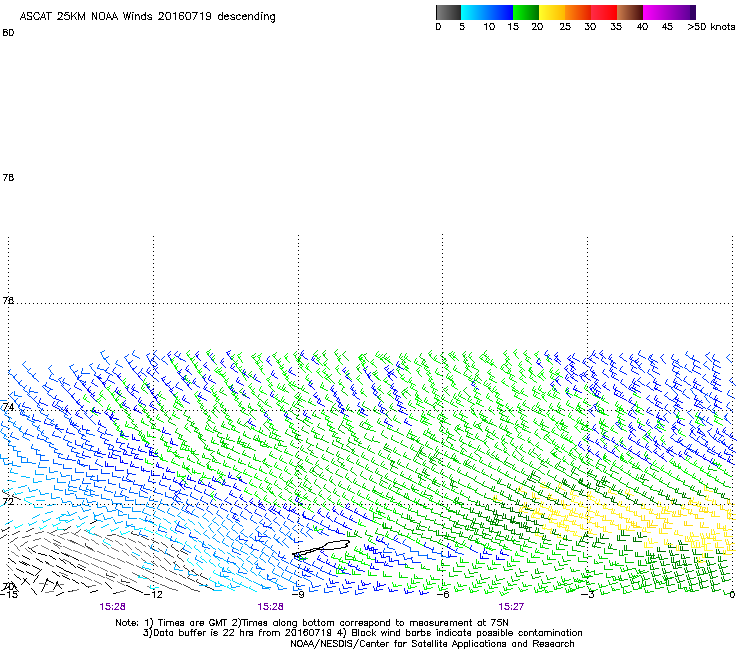This screenshot has width=740, height=650.
Task: Pick the red 30–35 knot legend segment
Action: (x=604, y=12)
